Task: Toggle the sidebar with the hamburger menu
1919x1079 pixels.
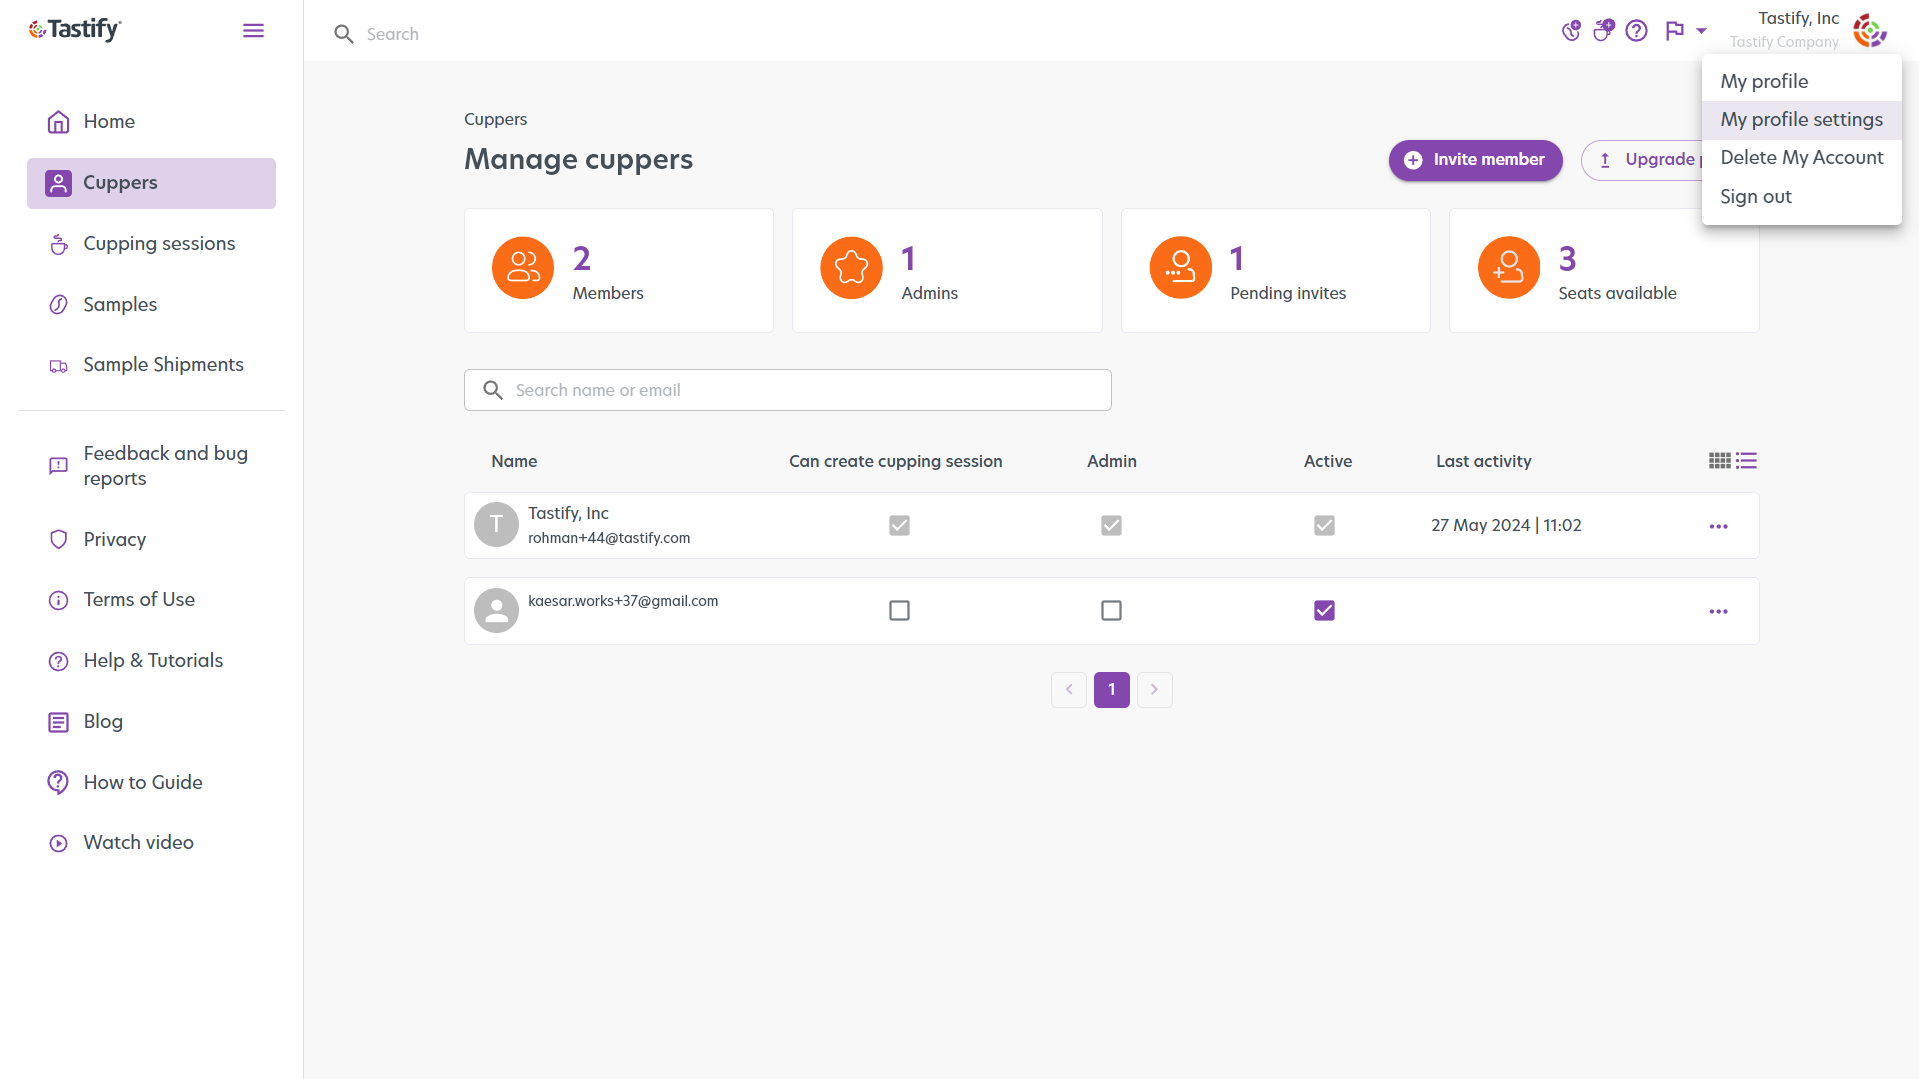Action: pos(253,30)
